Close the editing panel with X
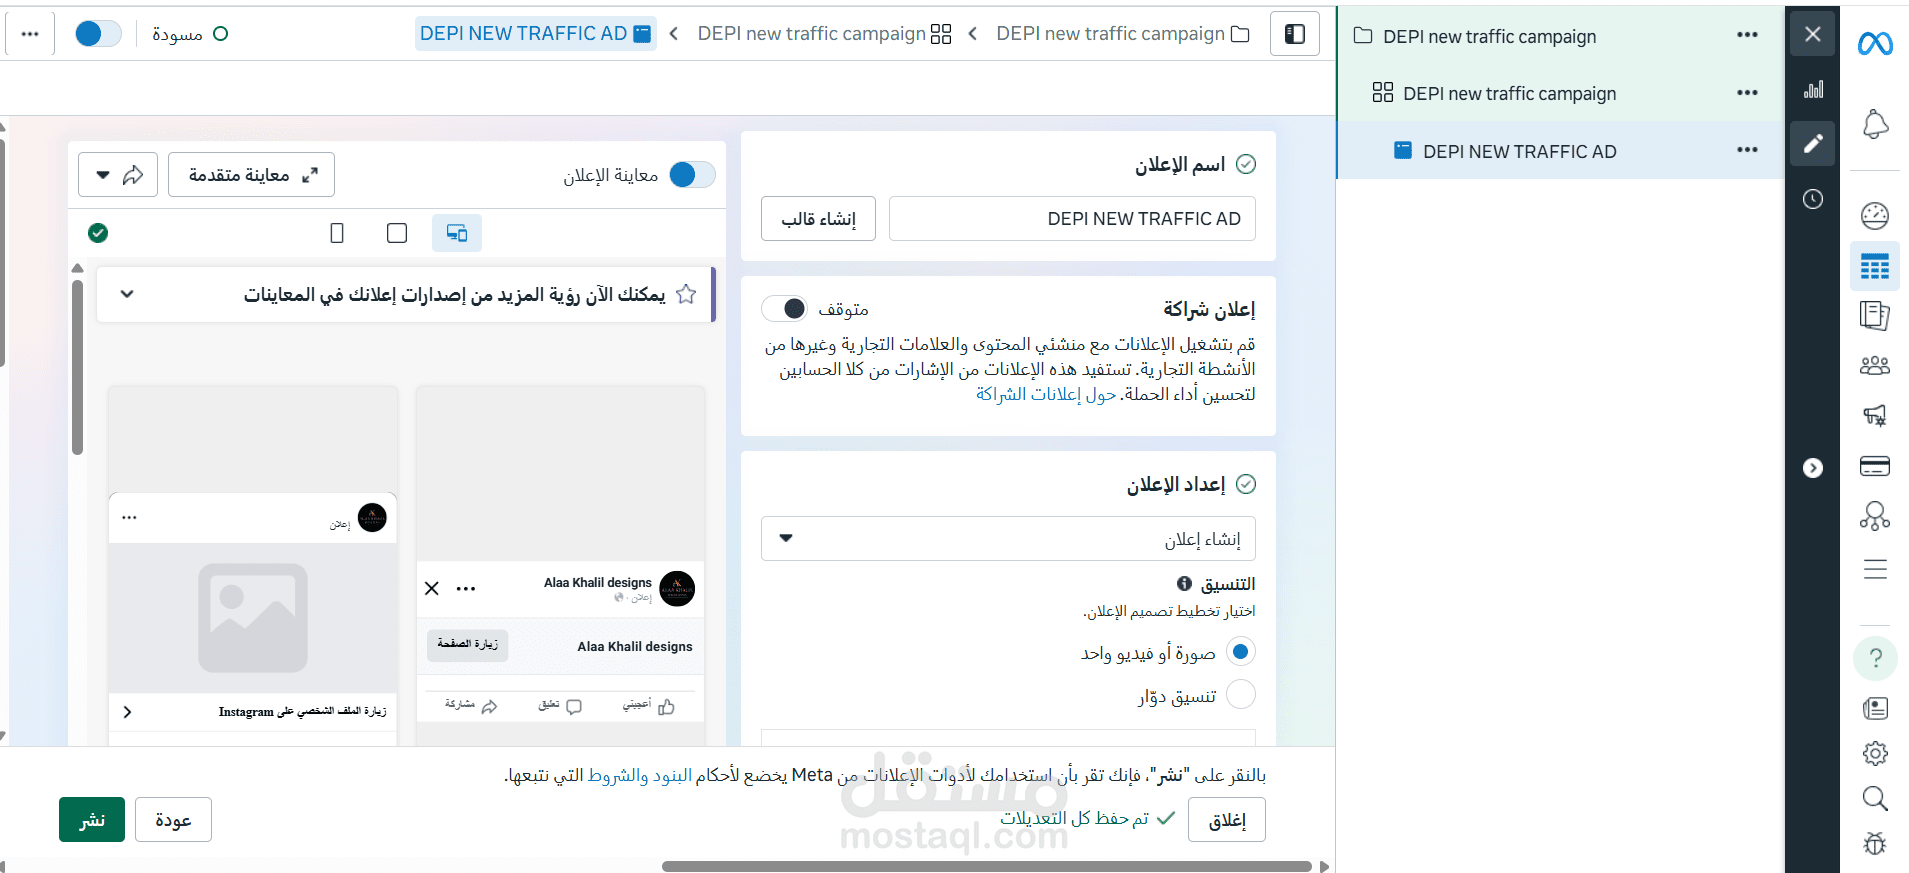Image resolution: width=1909 pixels, height=873 pixels. pos(1813,34)
